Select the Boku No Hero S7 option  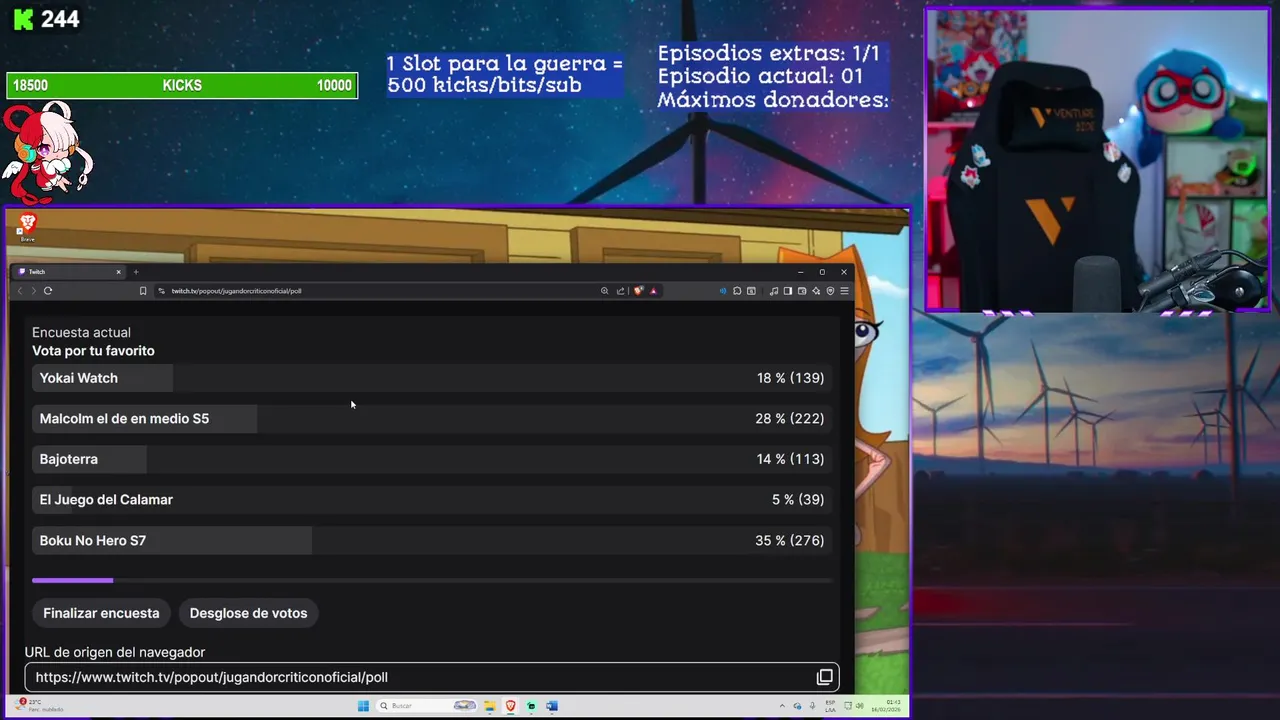pos(432,540)
